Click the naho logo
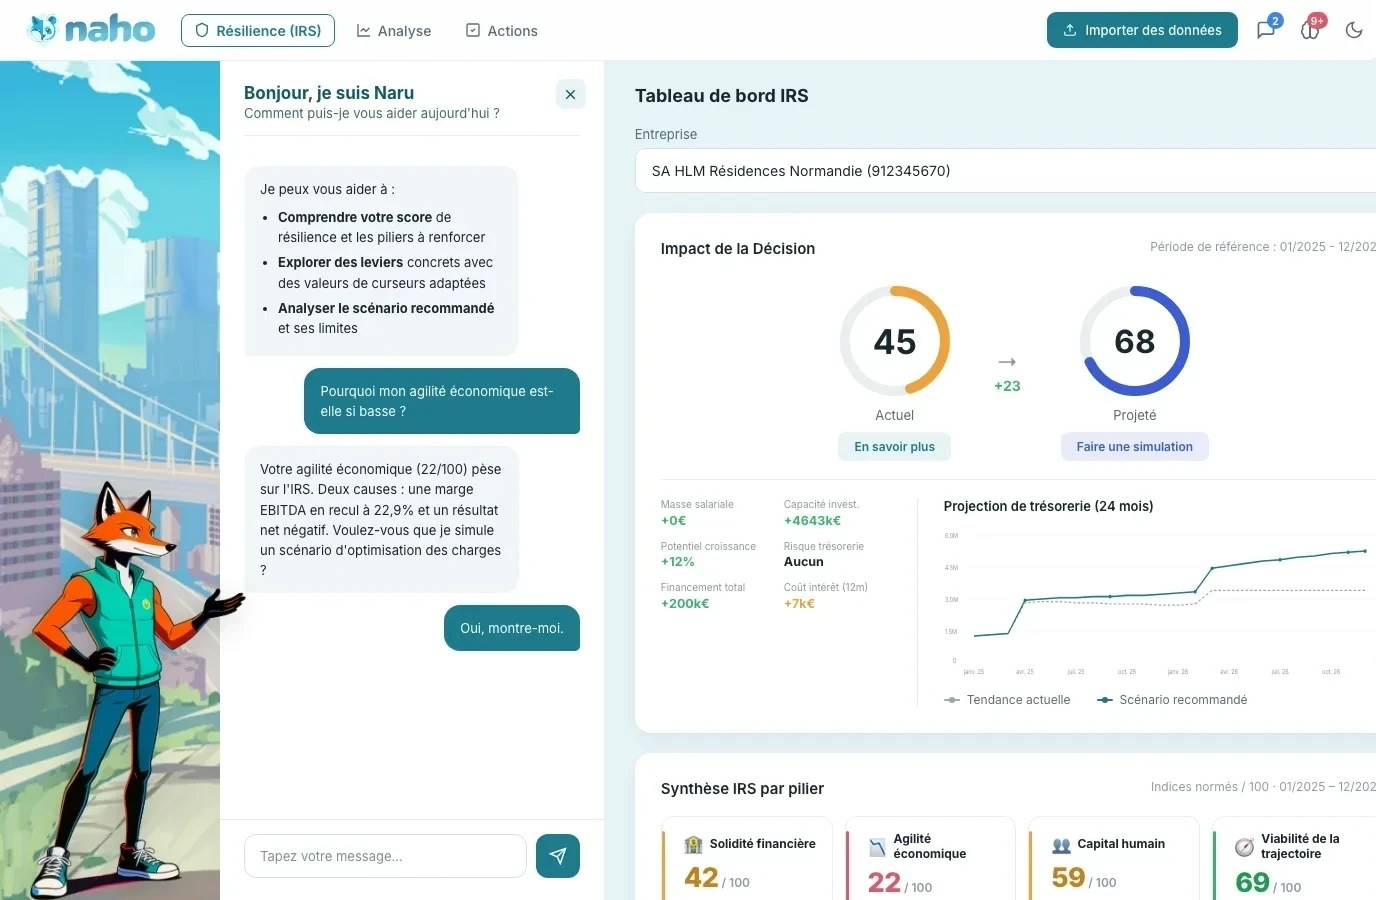Viewport: 1376px width, 900px height. (x=91, y=30)
